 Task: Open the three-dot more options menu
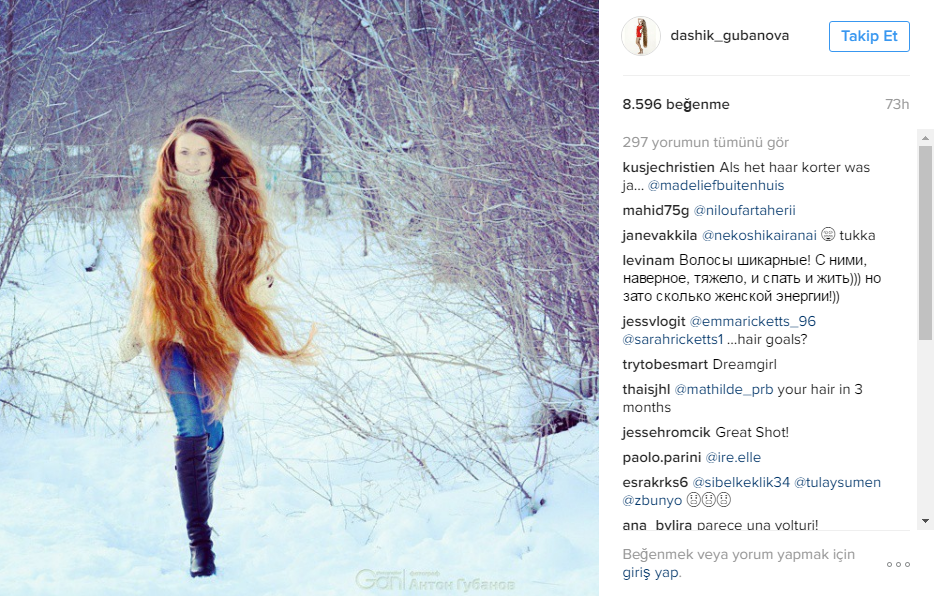[x=898, y=564]
